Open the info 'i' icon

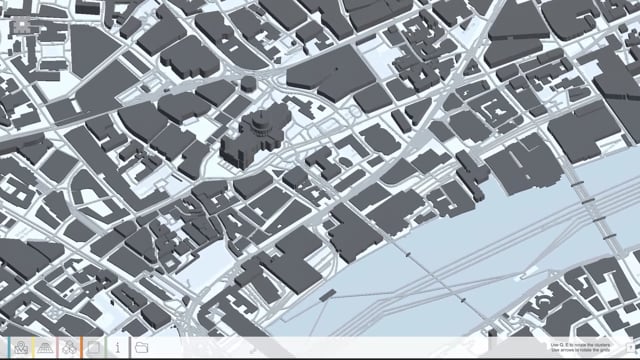point(118,347)
